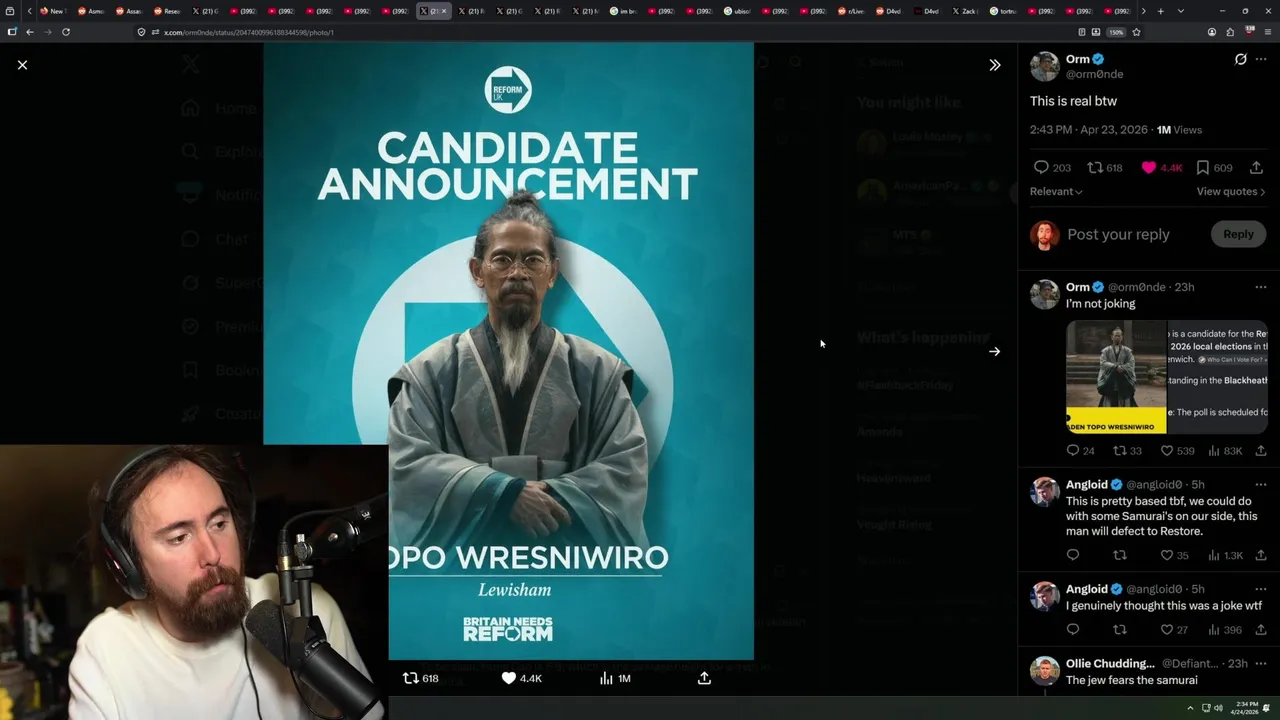Collapse the side panel with double chevron
This screenshot has width=1280, height=720.
[x=994, y=65]
